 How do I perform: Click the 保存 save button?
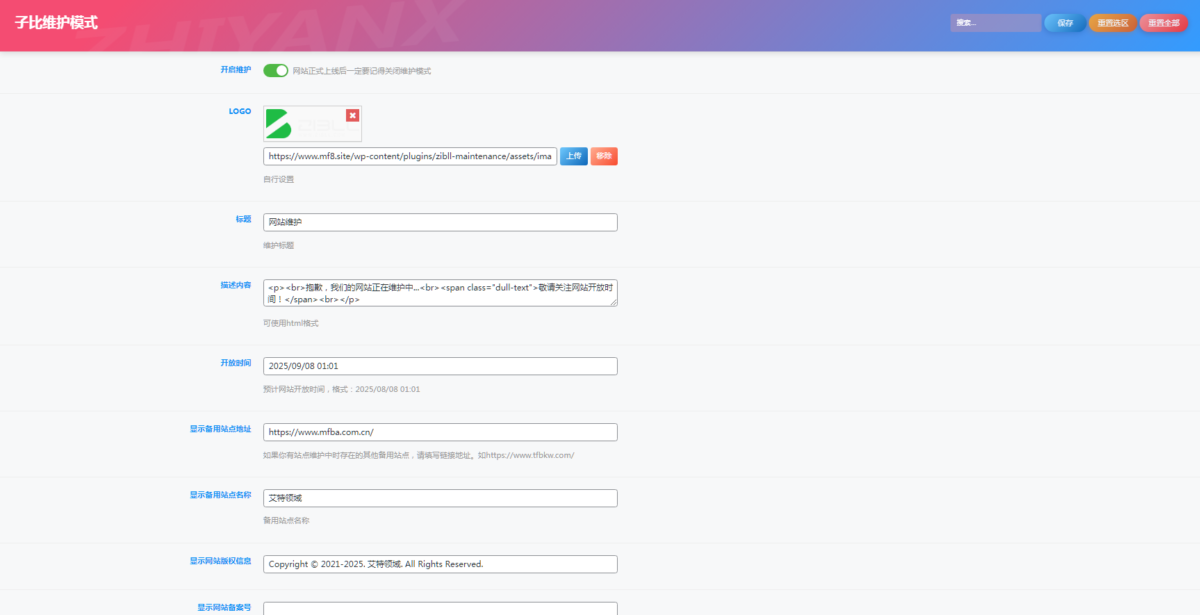pyautogui.click(x=1064, y=23)
